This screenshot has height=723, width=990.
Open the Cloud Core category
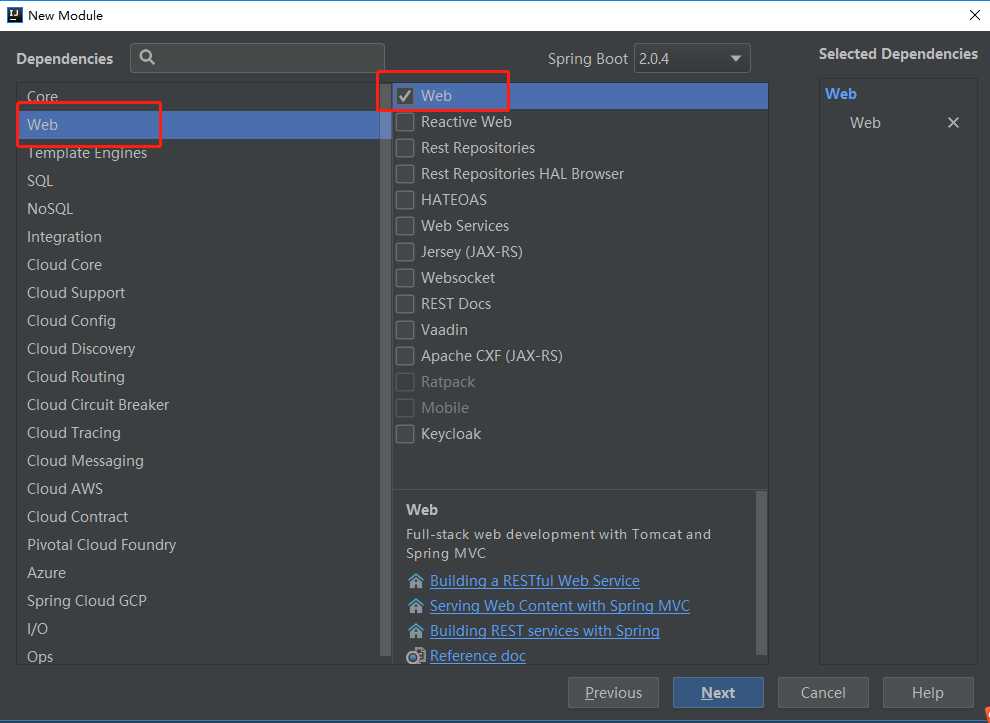pos(198,265)
